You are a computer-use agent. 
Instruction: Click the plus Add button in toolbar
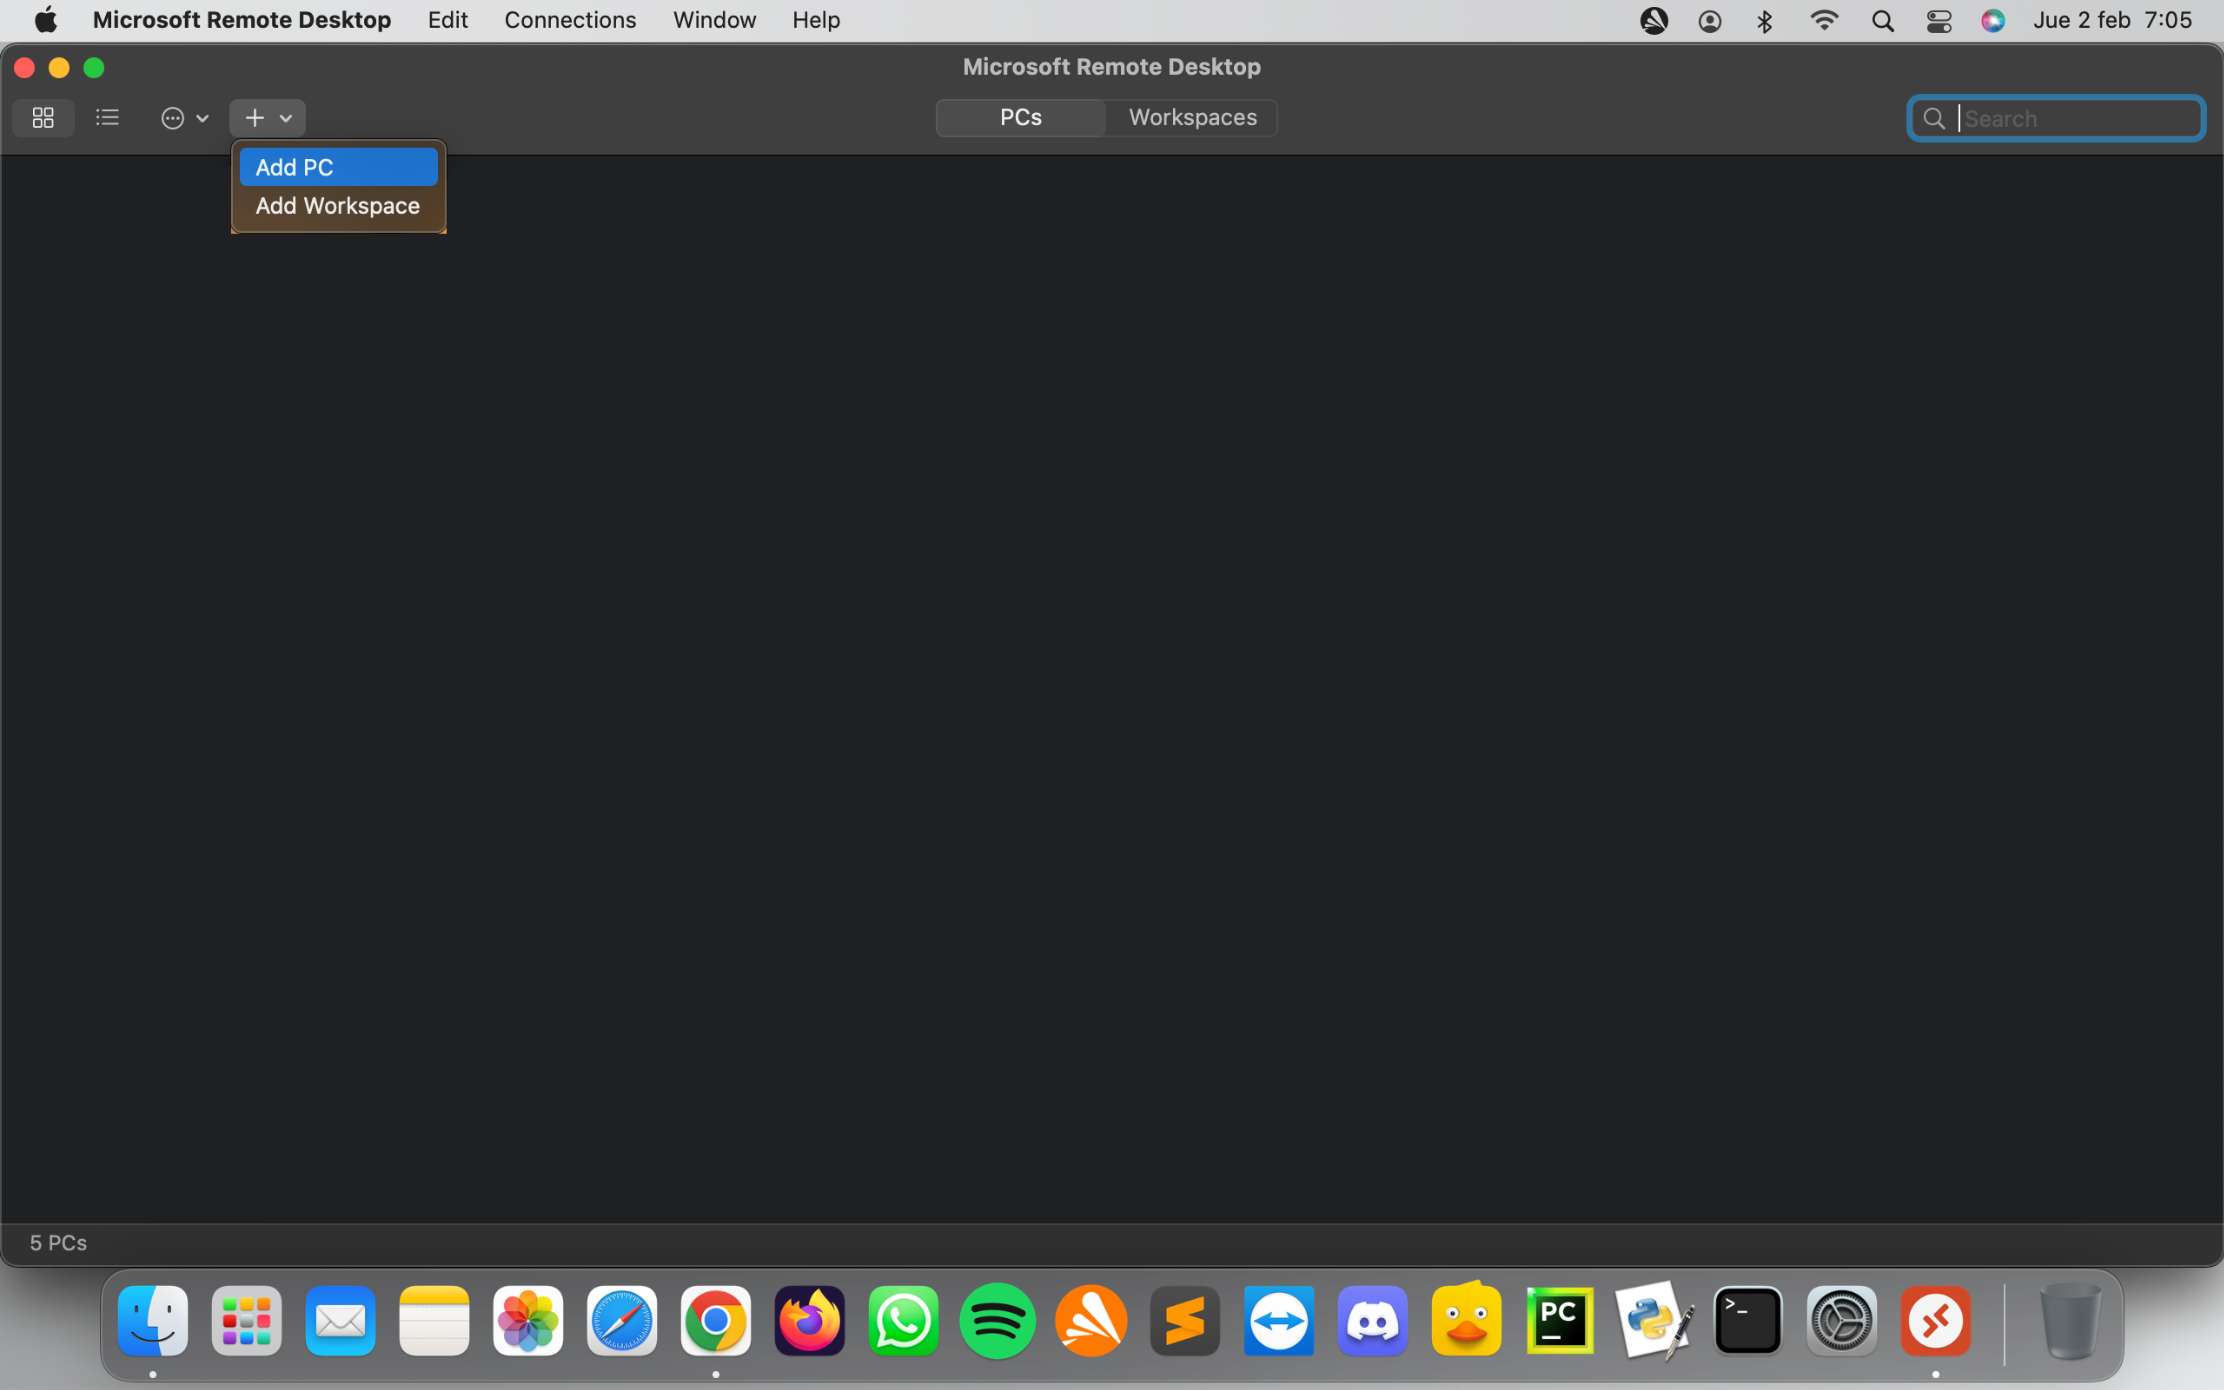[267, 118]
